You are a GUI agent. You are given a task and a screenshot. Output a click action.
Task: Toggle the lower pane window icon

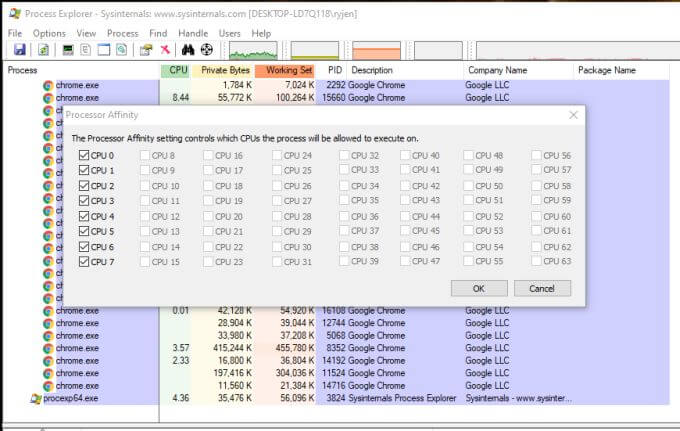[104, 50]
